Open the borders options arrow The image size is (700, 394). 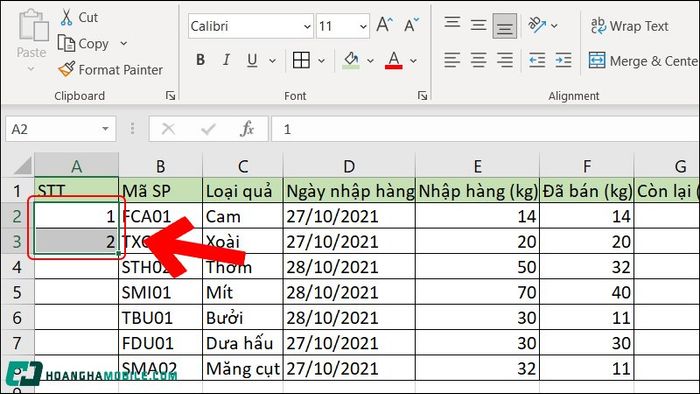[x=321, y=61]
